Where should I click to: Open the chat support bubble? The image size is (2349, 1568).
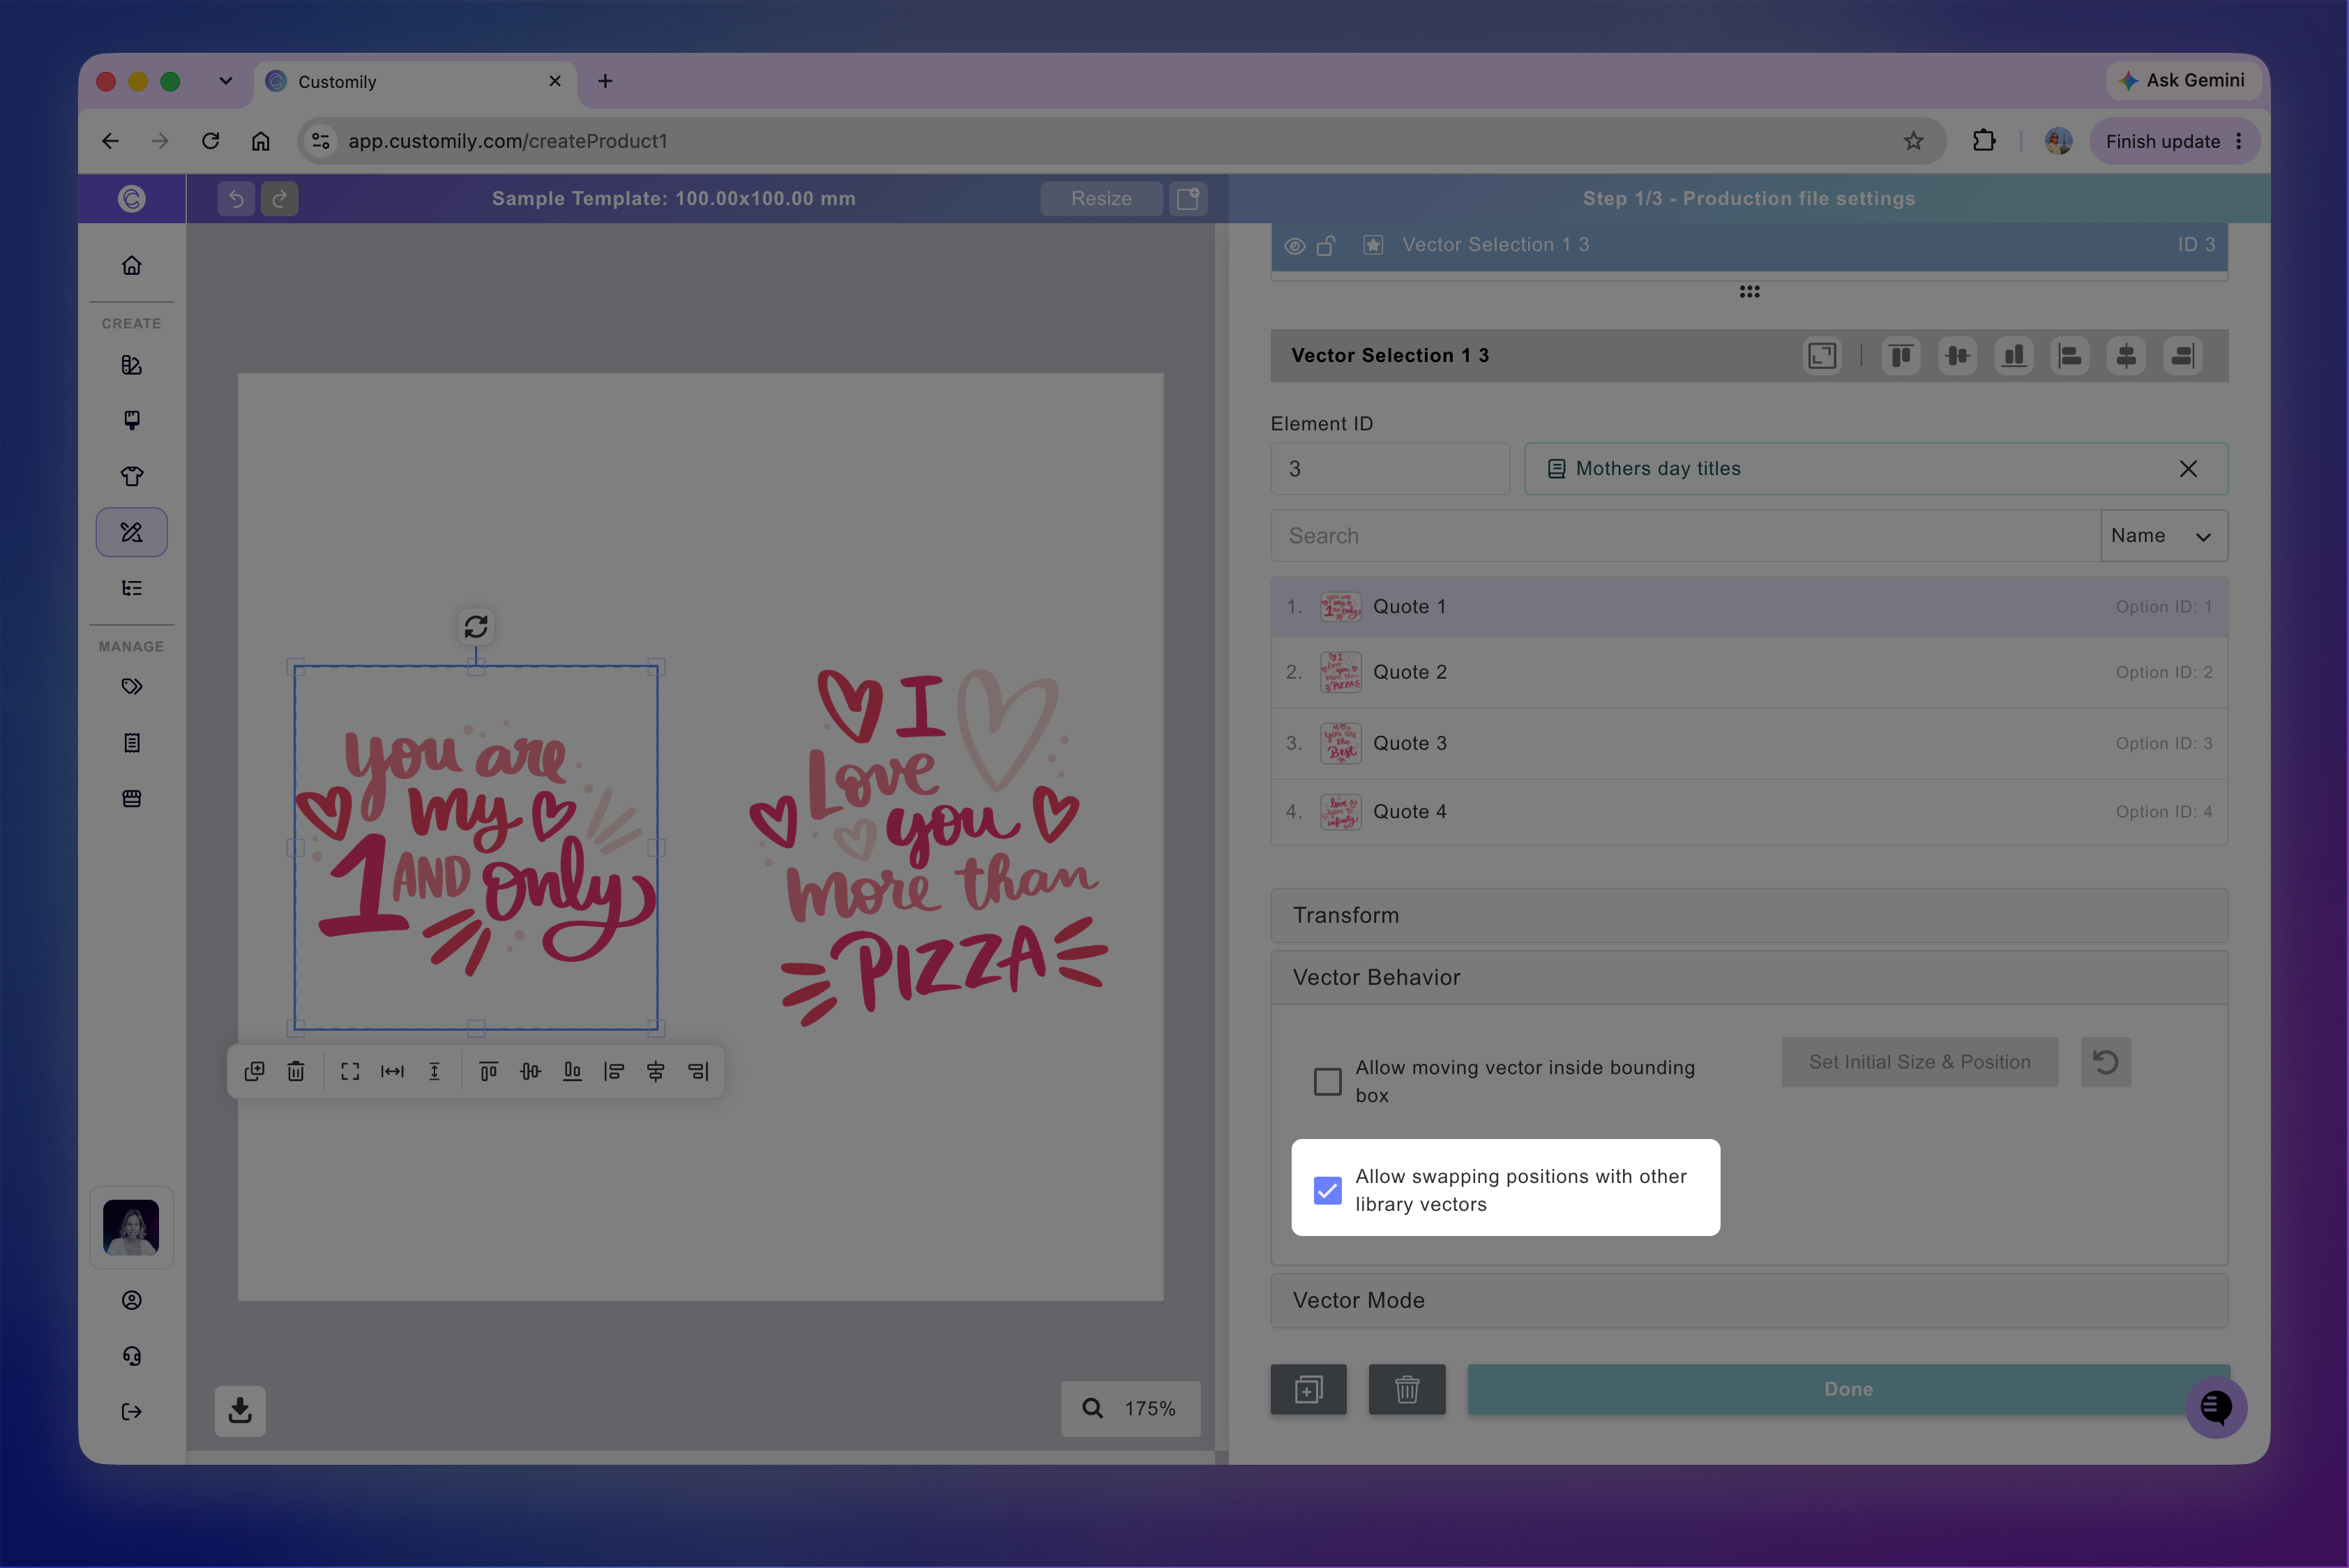pyautogui.click(x=2216, y=1407)
